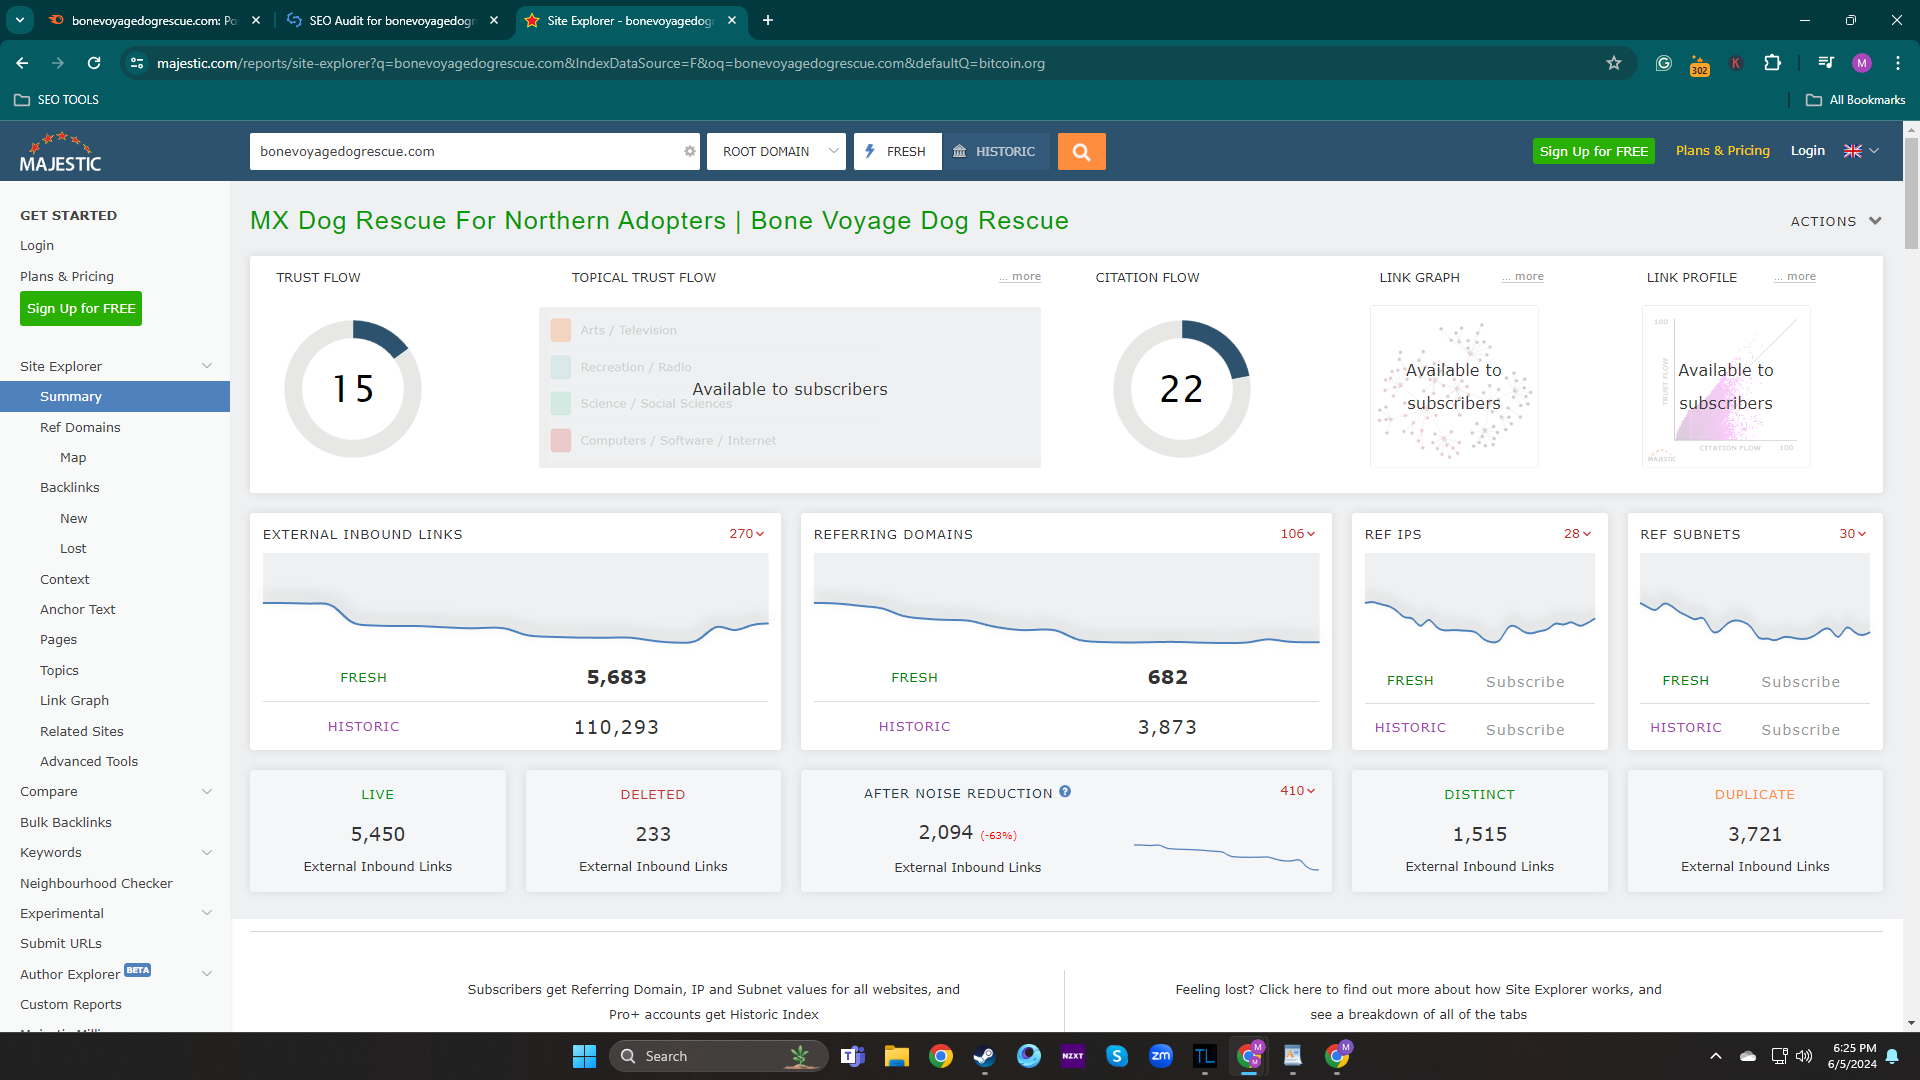Switch to the FRESH index toggle
Screen dimensions: 1920x1080
coord(897,152)
